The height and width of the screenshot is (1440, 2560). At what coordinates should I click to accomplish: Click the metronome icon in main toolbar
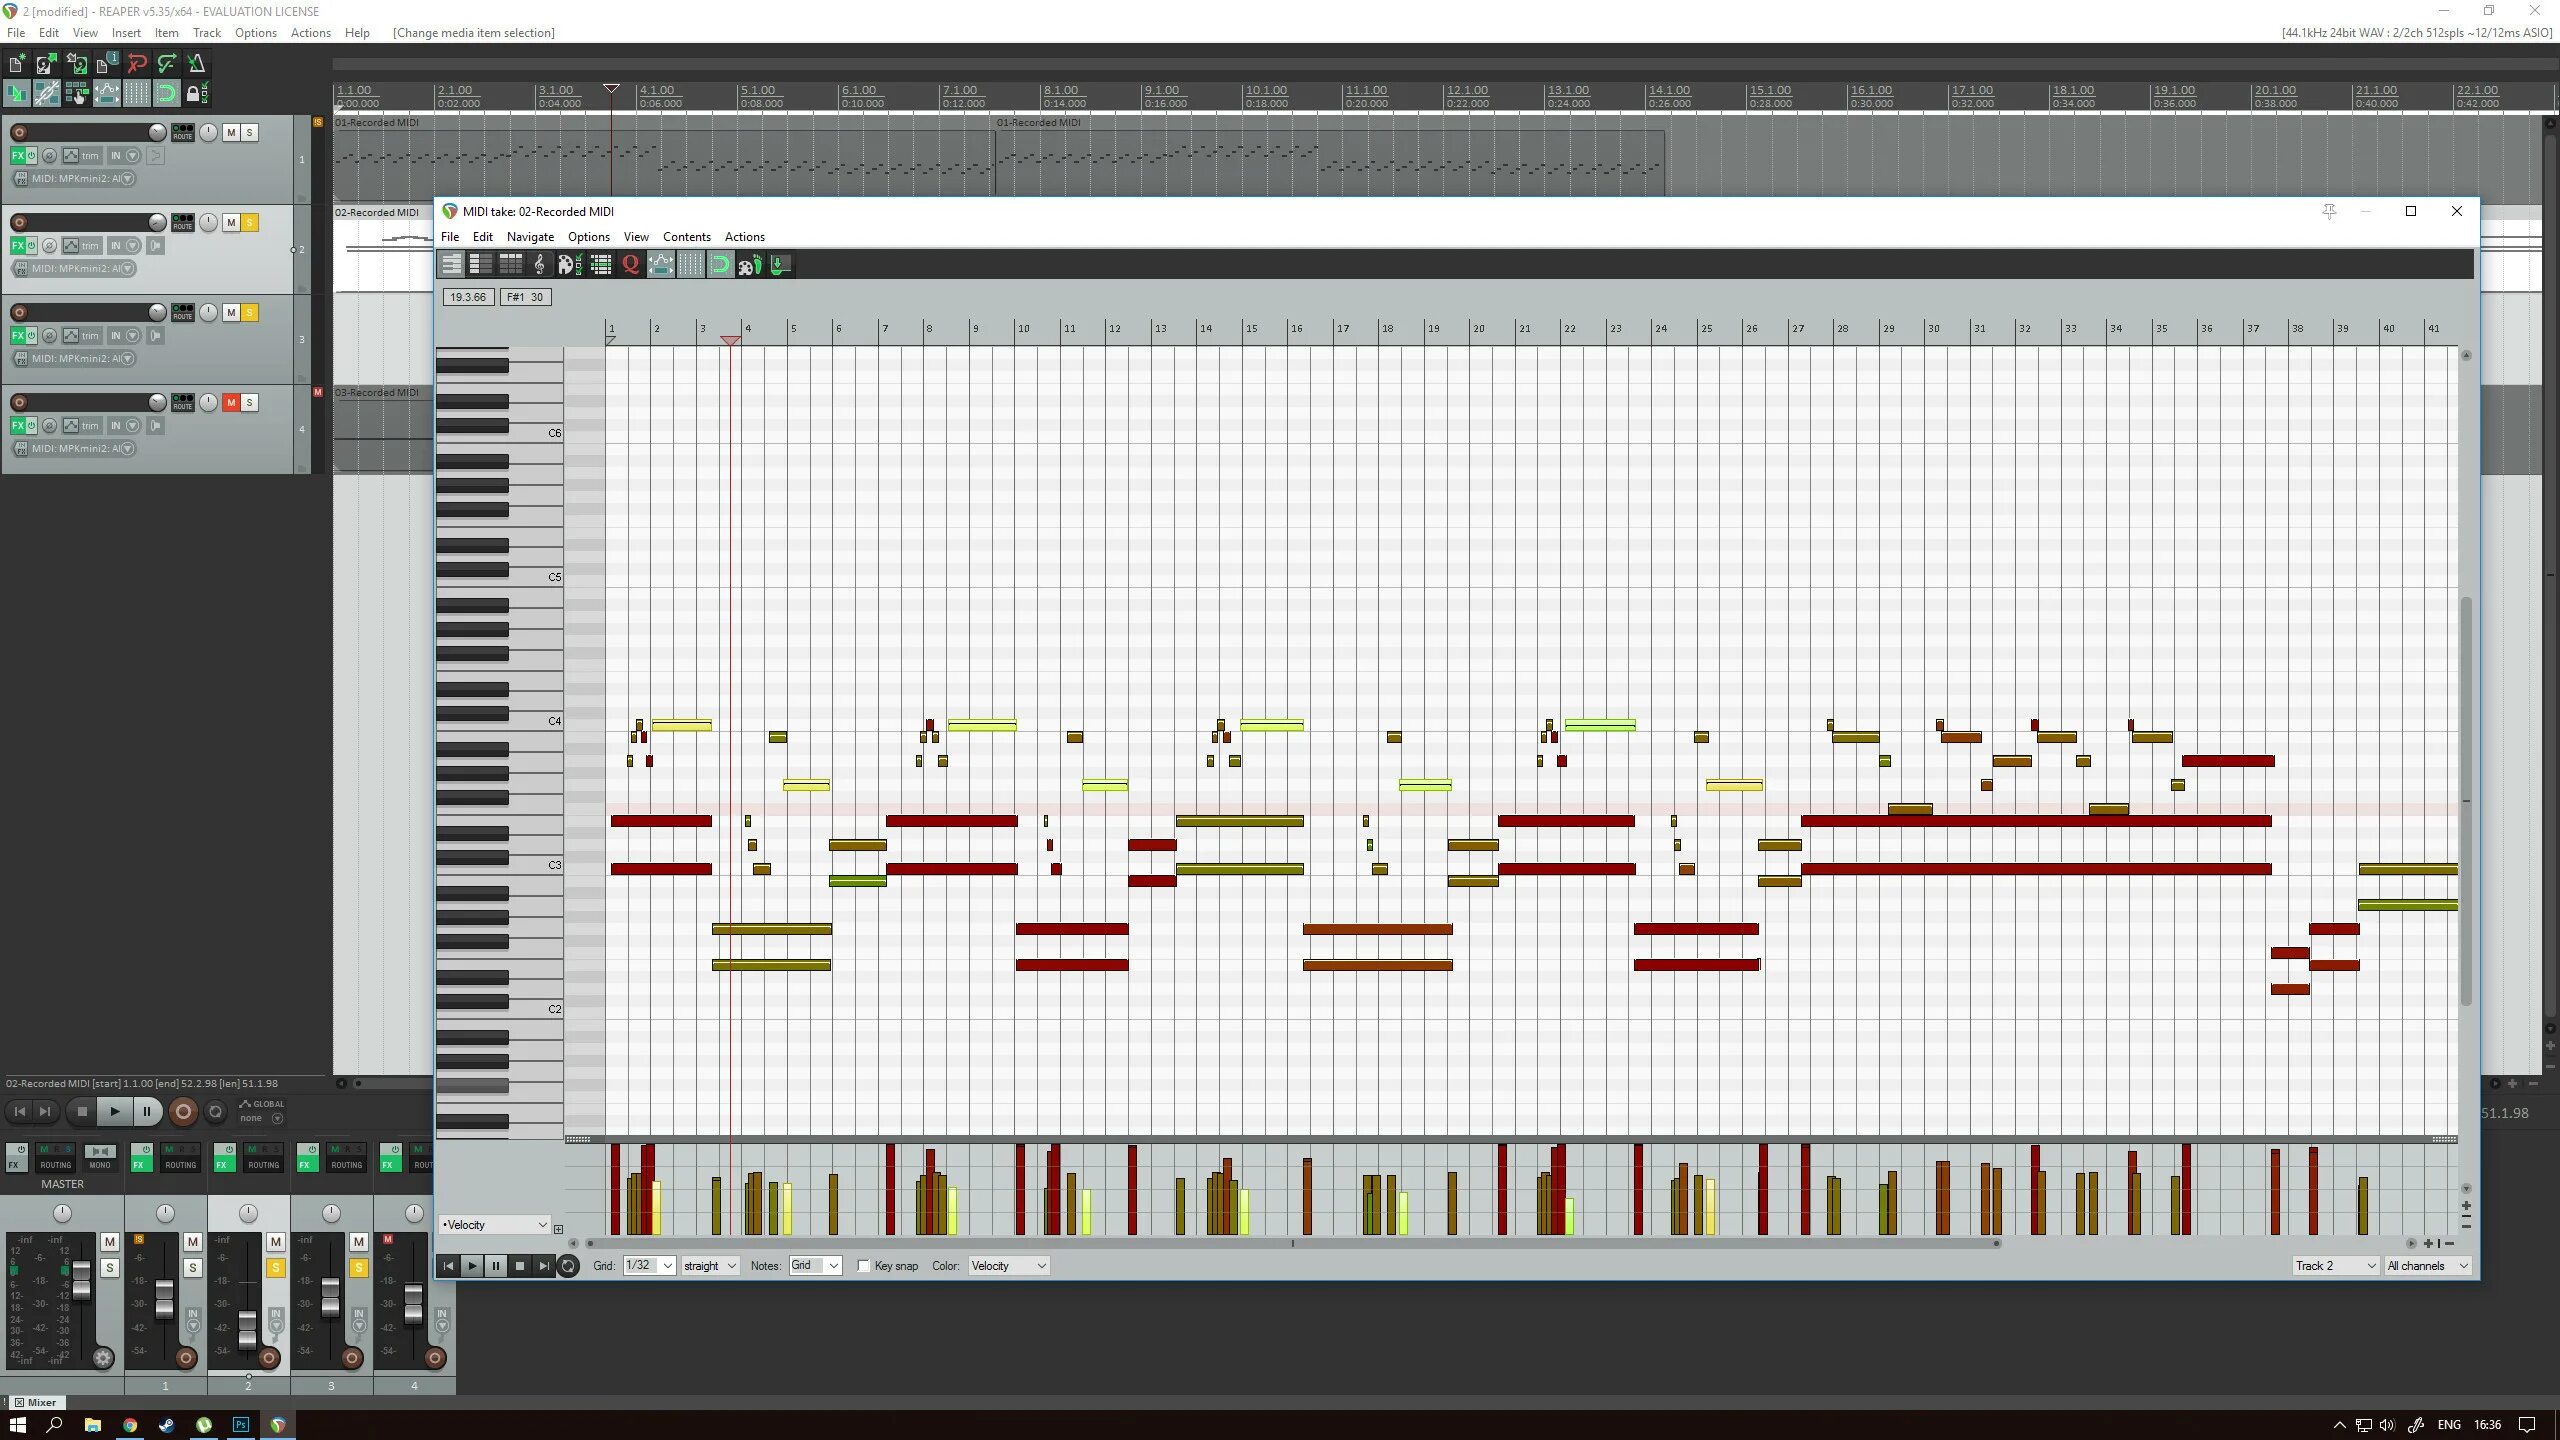(x=197, y=64)
